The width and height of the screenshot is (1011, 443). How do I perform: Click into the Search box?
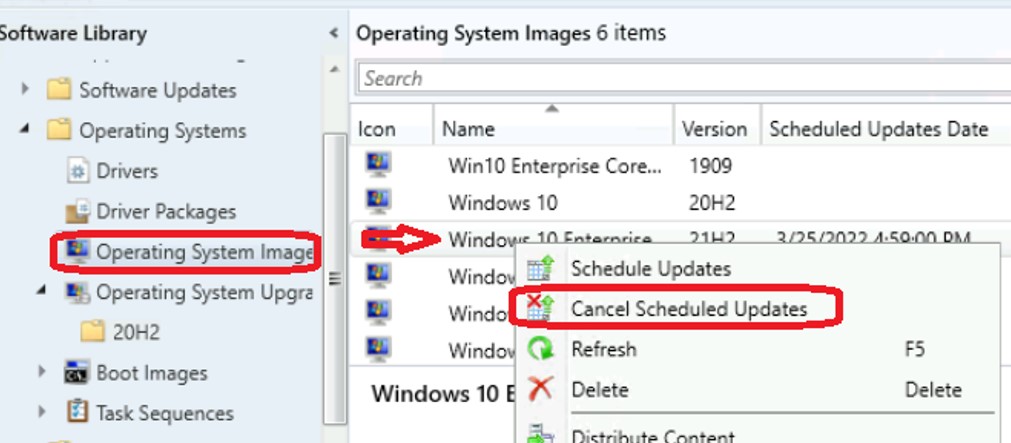(x=683, y=79)
